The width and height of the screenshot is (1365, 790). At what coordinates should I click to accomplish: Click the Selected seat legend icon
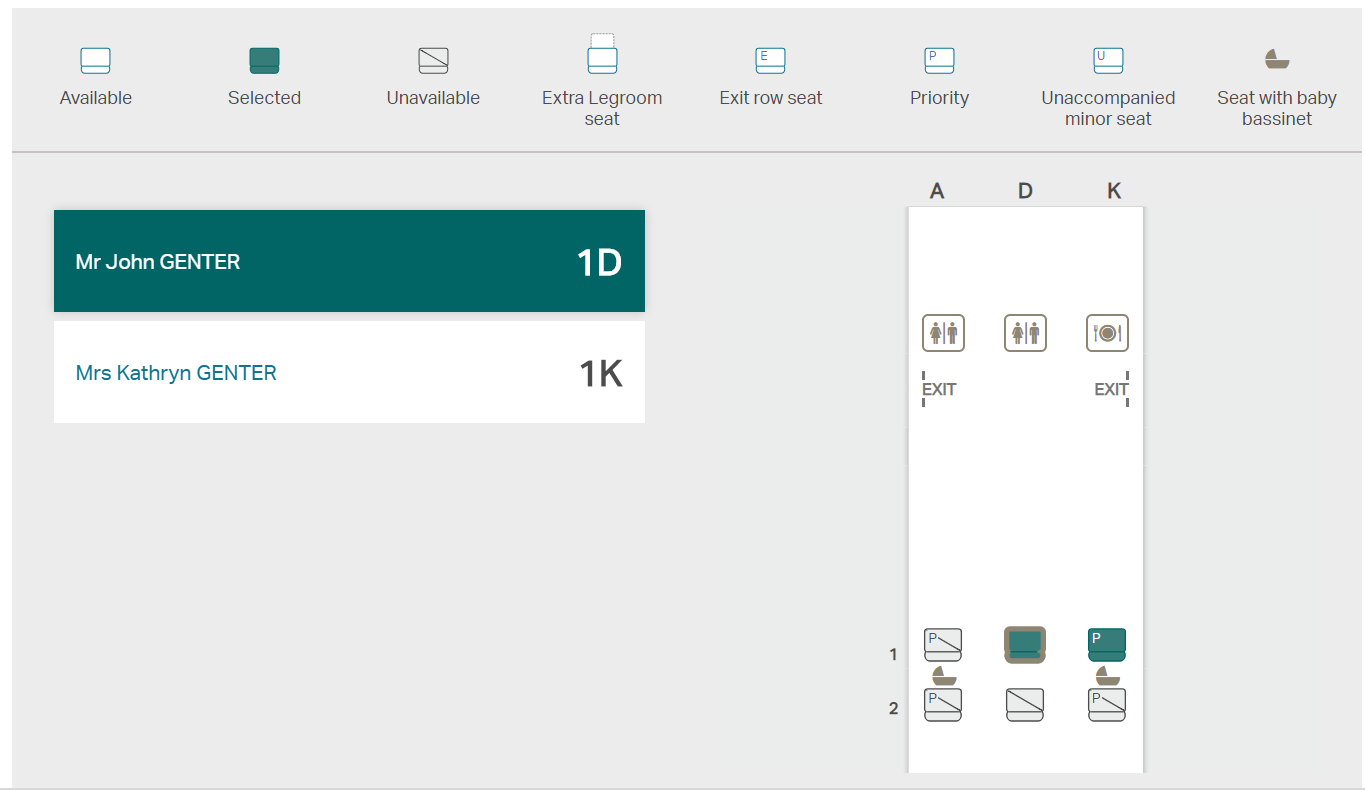point(264,61)
